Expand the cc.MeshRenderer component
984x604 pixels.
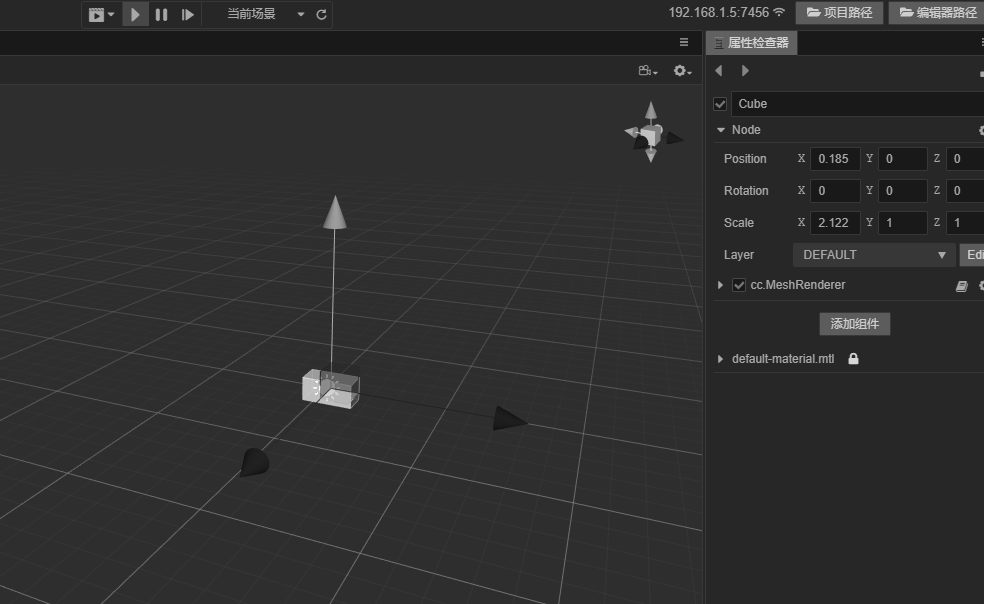coord(720,285)
